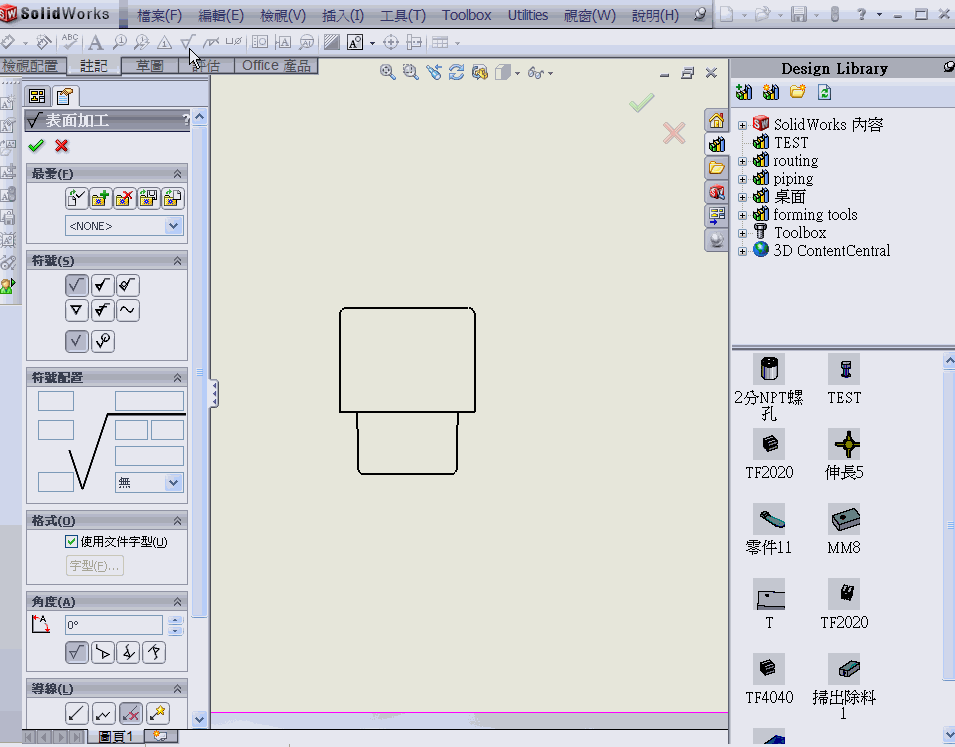Select JIS Machining Required symbol
The width and height of the screenshot is (955, 747).
tap(102, 310)
